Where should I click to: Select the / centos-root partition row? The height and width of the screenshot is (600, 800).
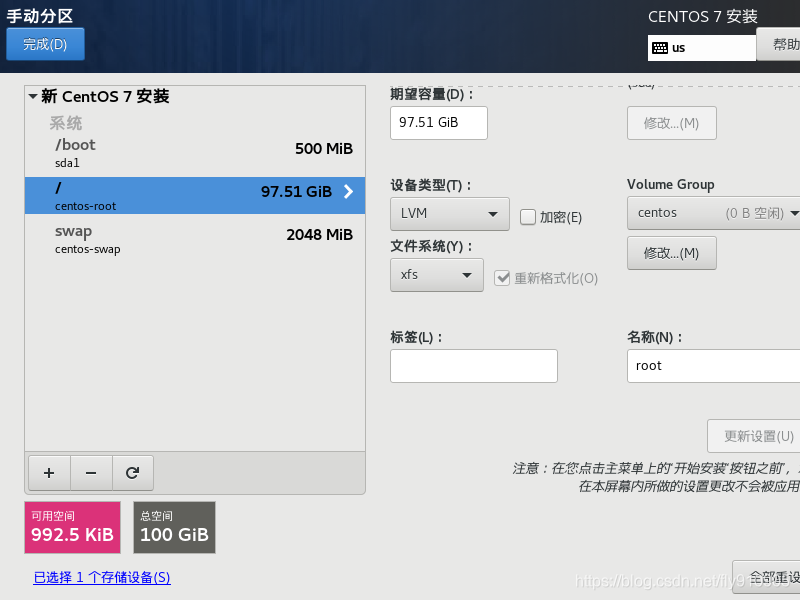195,195
